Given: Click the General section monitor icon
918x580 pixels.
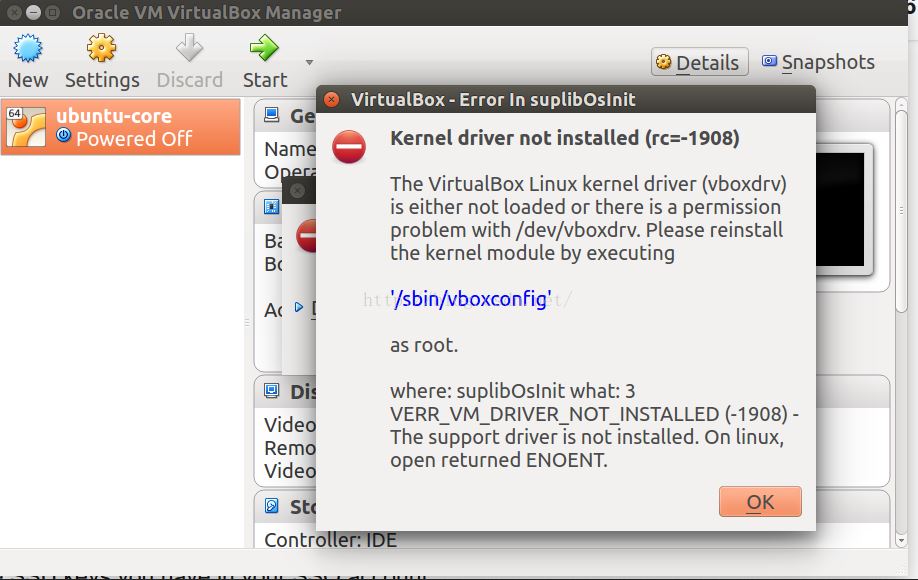Looking at the screenshot, I should tap(272, 116).
